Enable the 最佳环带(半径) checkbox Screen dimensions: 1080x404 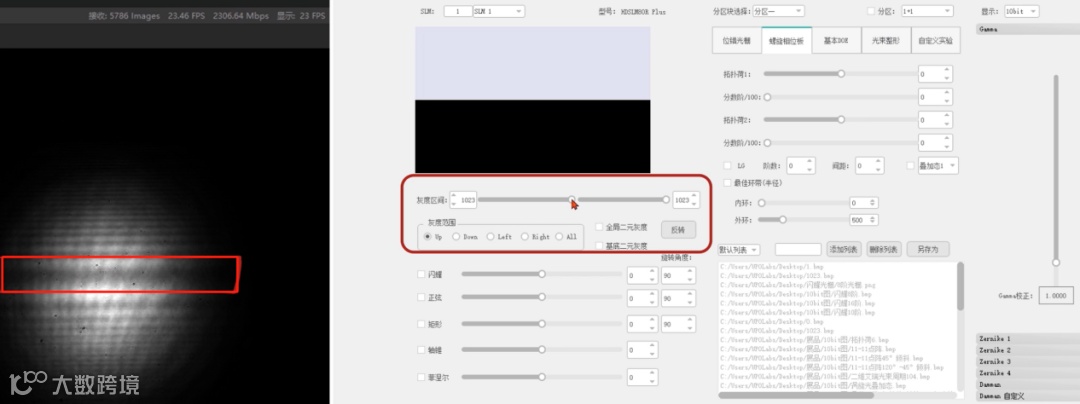coord(727,183)
